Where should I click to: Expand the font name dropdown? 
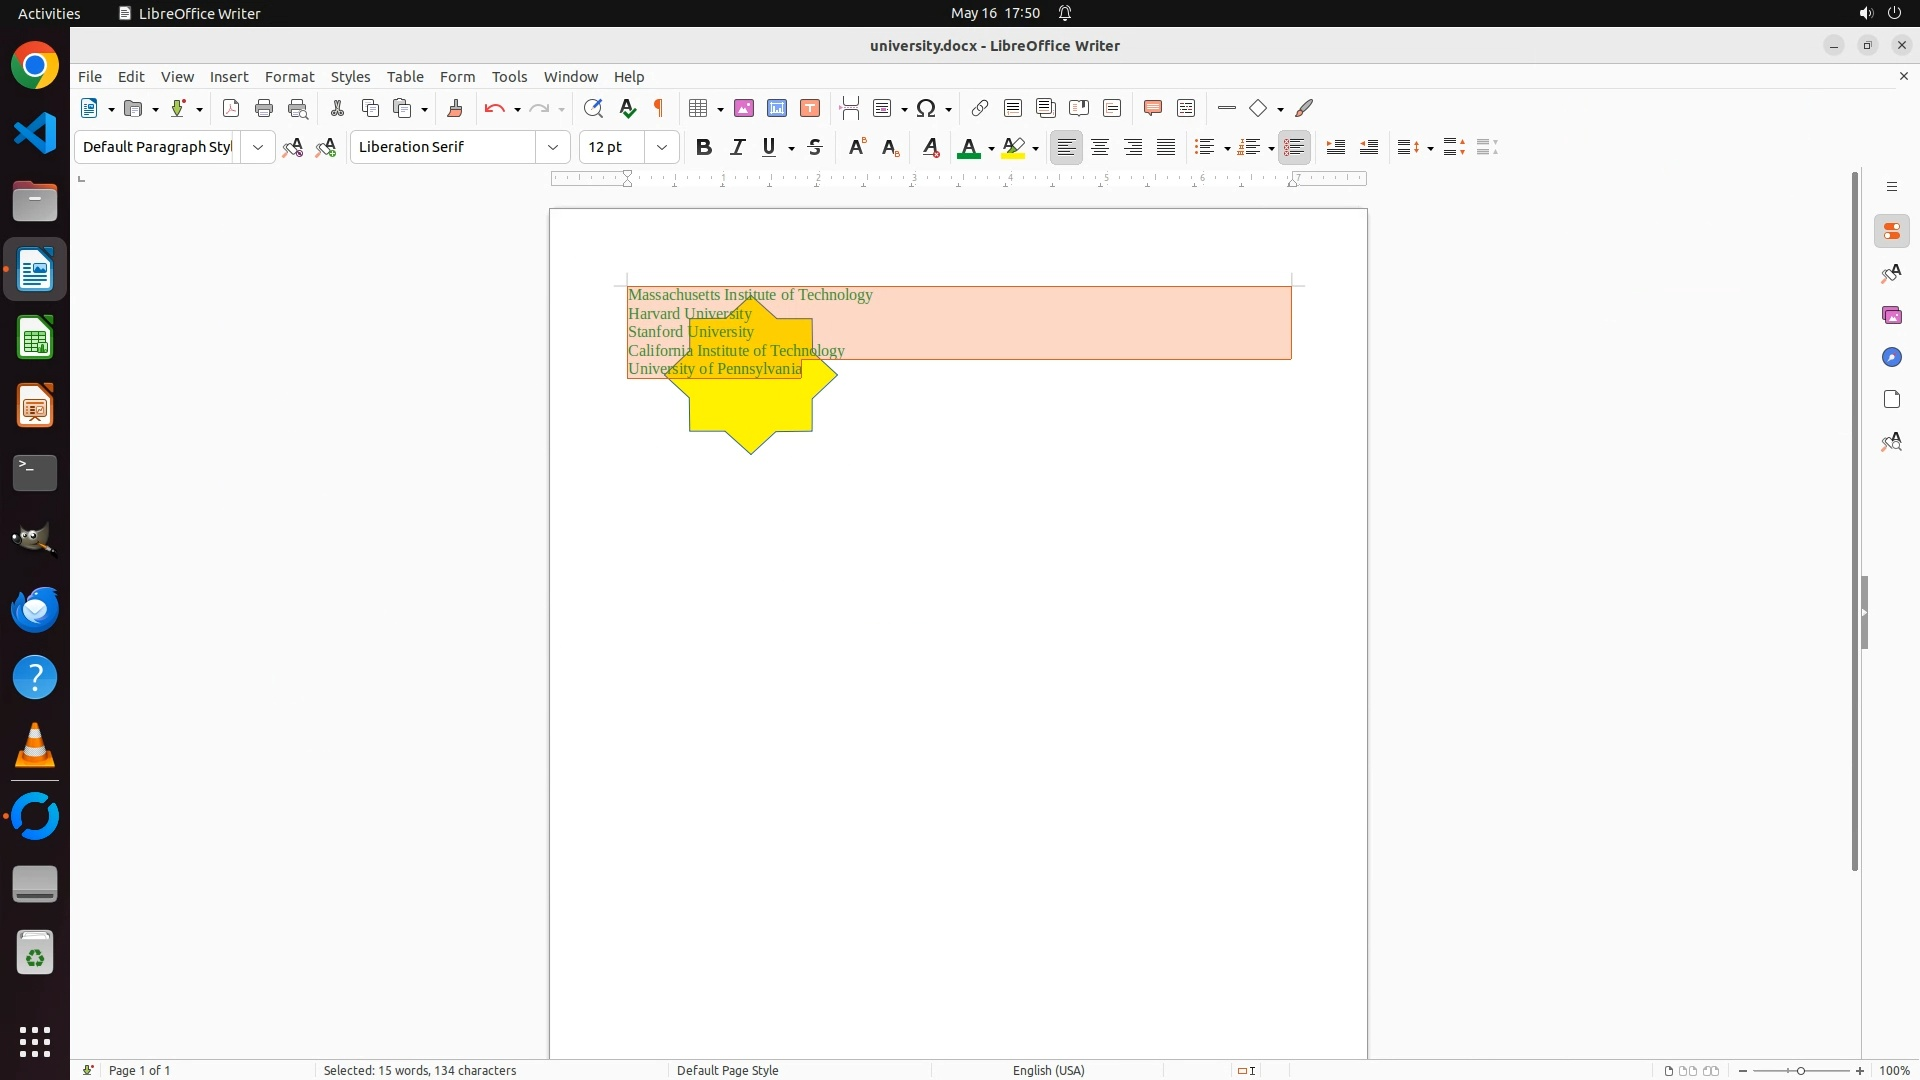pyautogui.click(x=552, y=148)
